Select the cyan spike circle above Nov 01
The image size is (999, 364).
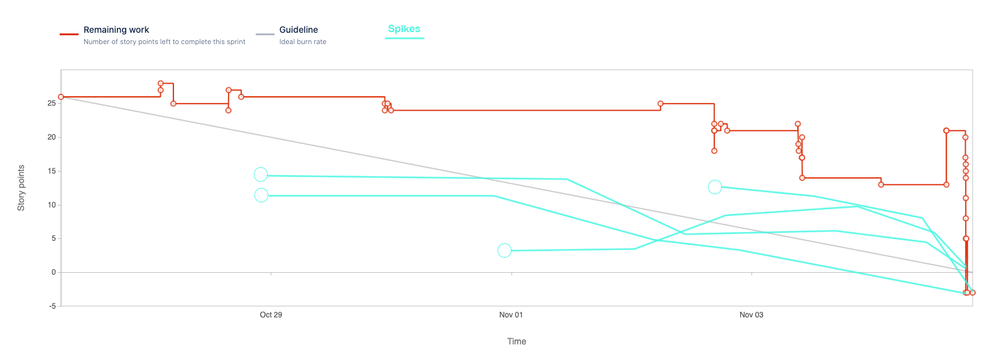click(x=504, y=251)
